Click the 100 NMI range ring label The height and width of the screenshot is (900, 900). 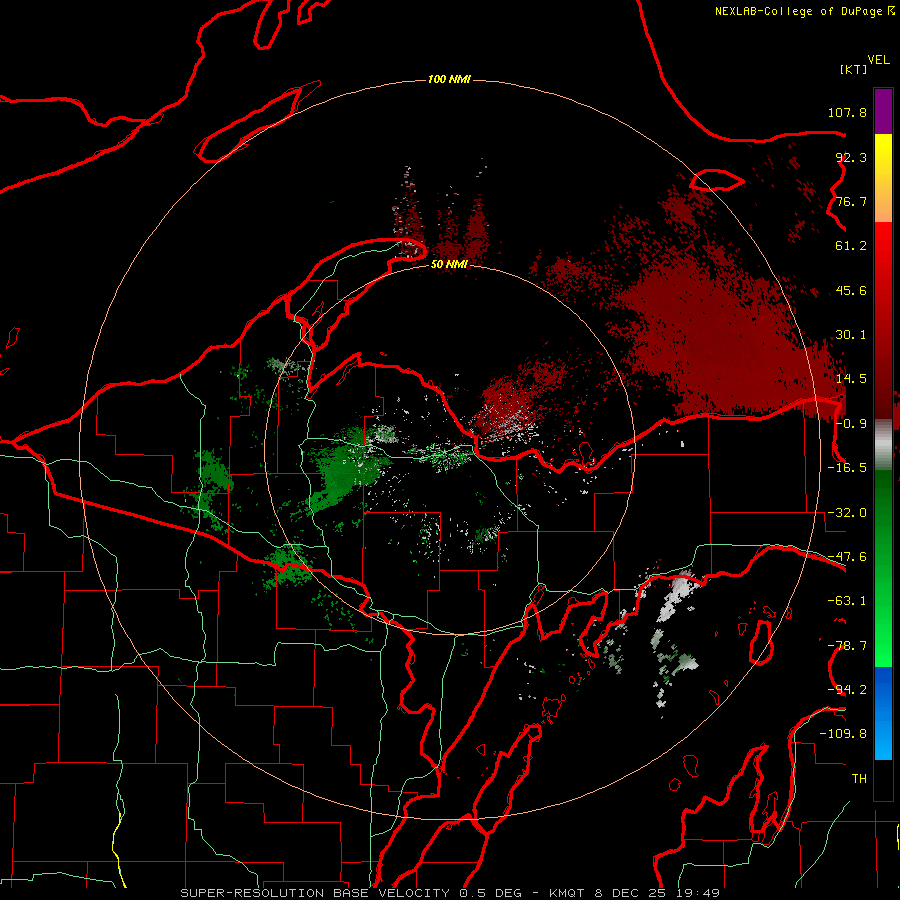coord(449,79)
